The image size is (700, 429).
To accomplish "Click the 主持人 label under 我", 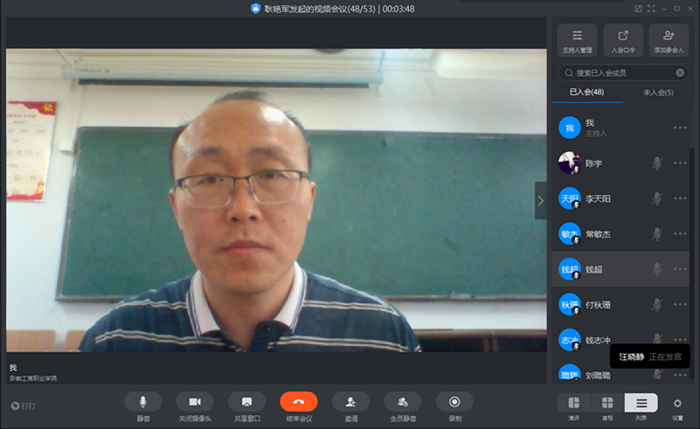I will pos(596,133).
